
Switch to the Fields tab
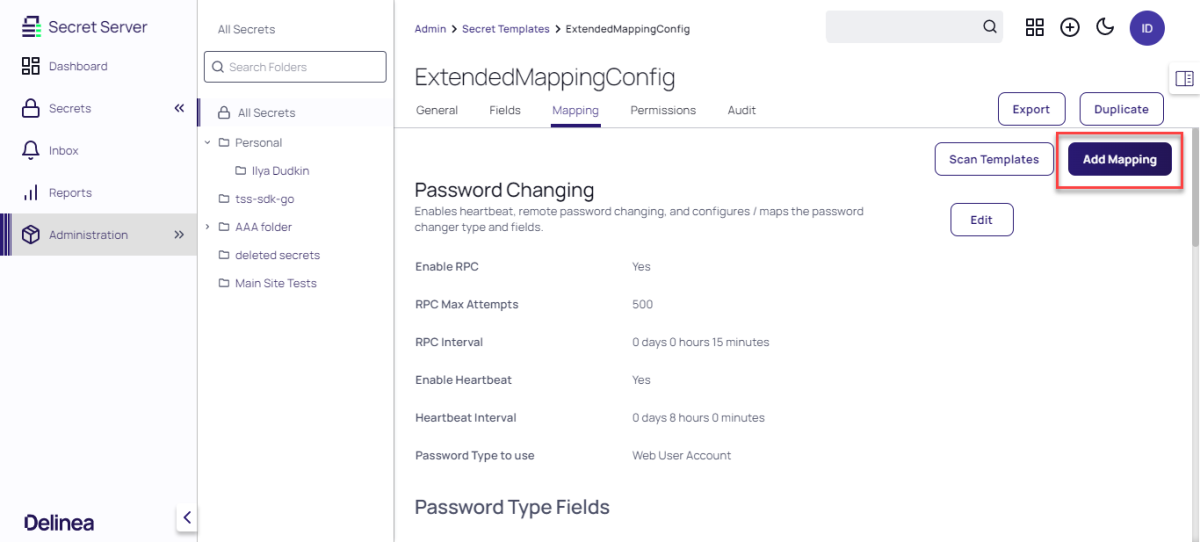point(505,110)
